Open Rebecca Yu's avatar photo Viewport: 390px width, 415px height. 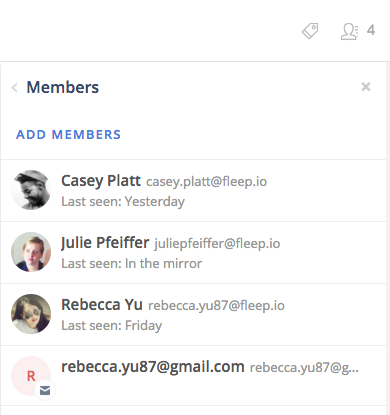tap(31, 314)
